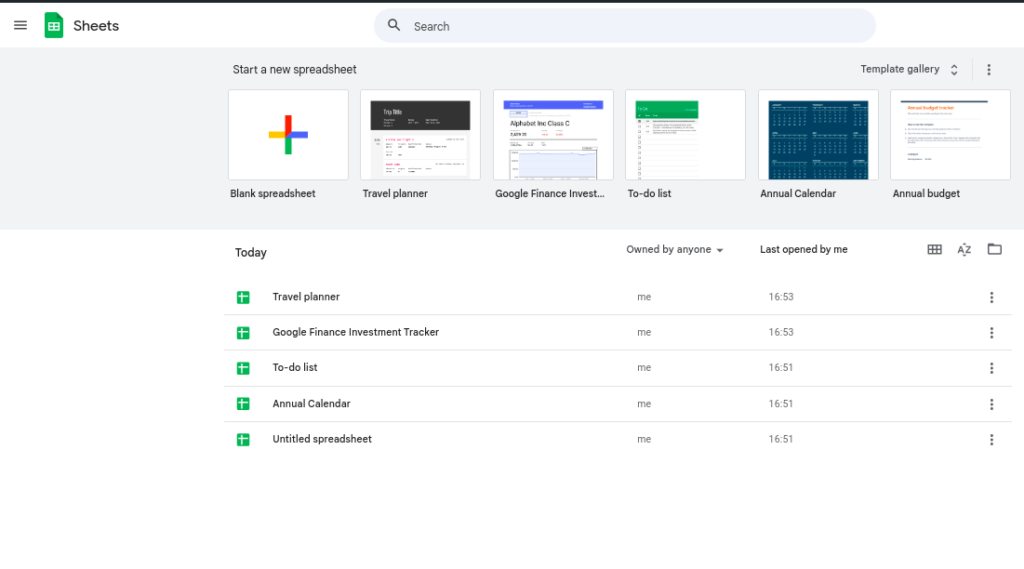Viewport: 1024px width, 569px height.
Task: Click the Last opened by me column header
Action: point(803,250)
